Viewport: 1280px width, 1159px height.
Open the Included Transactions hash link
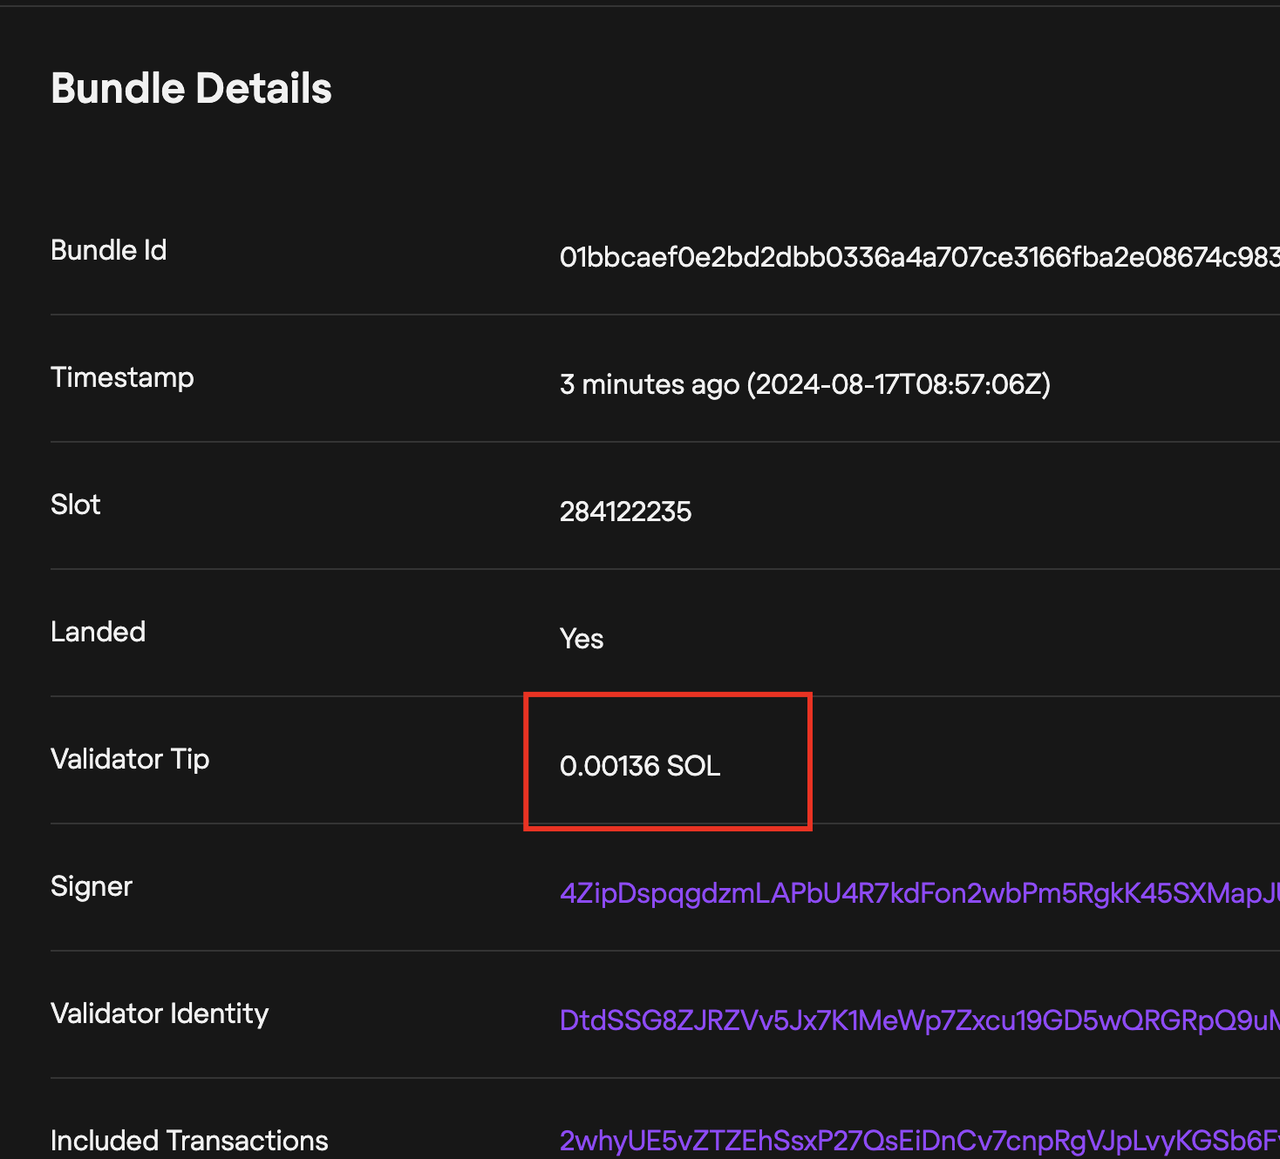click(919, 1141)
